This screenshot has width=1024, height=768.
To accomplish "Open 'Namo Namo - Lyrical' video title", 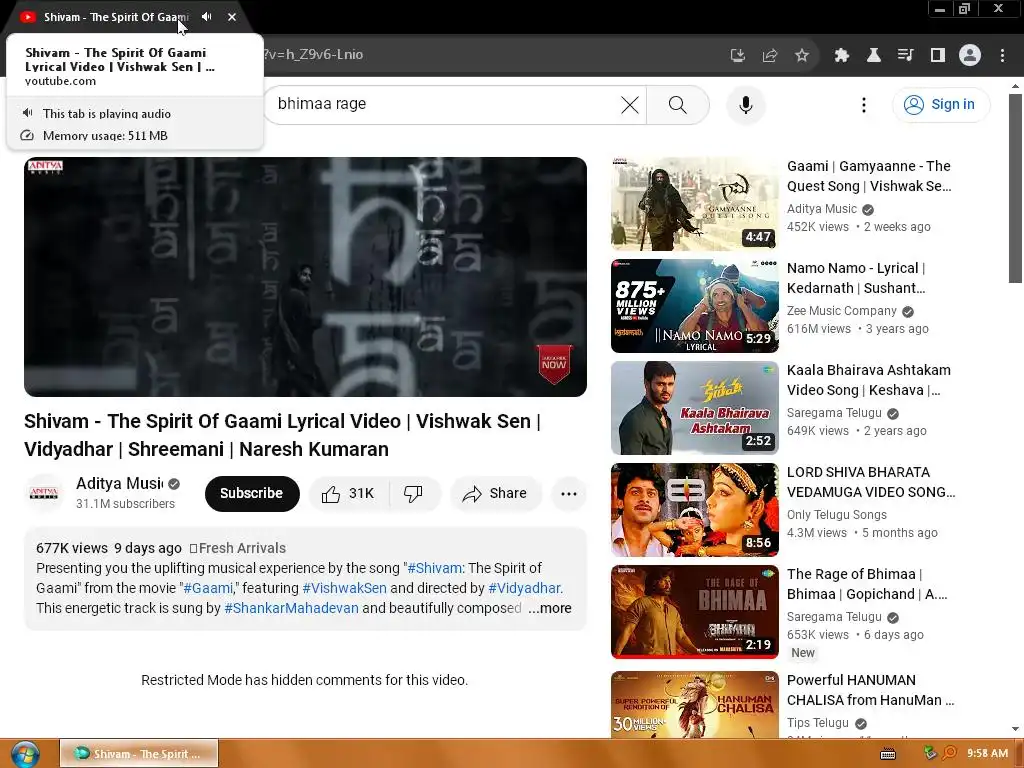I will click(x=856, y=278).
